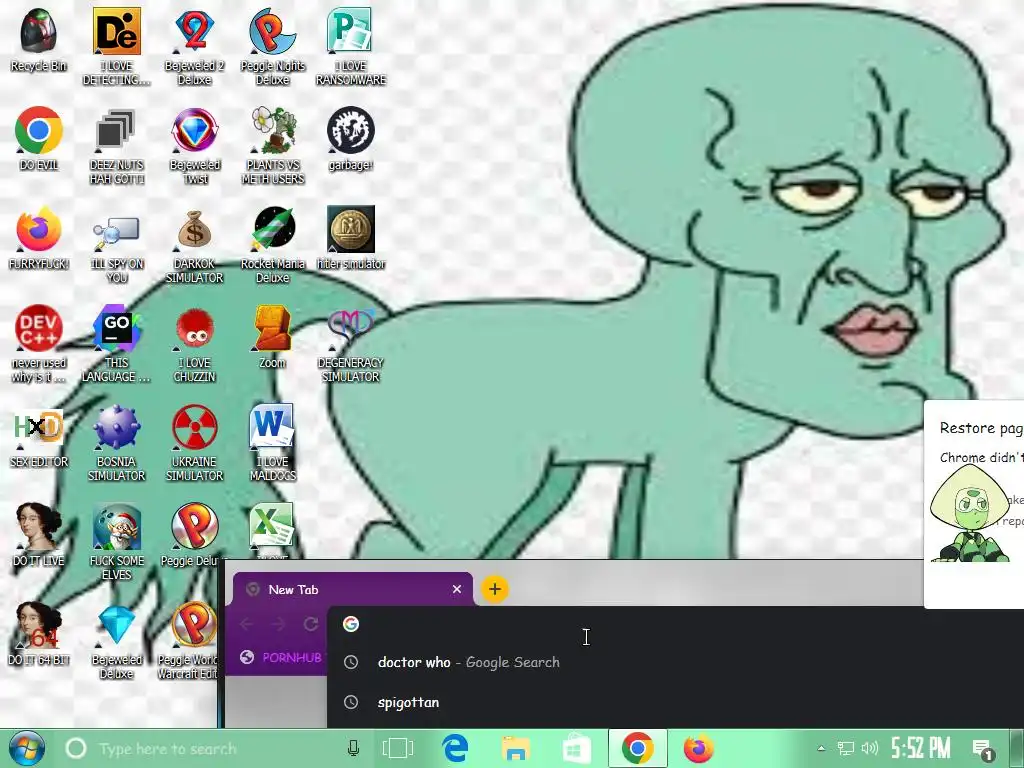This screenshot has height=768, width=1024.
Task: Activate taskbar microphone voice search
Action: (x=353, y=748)
